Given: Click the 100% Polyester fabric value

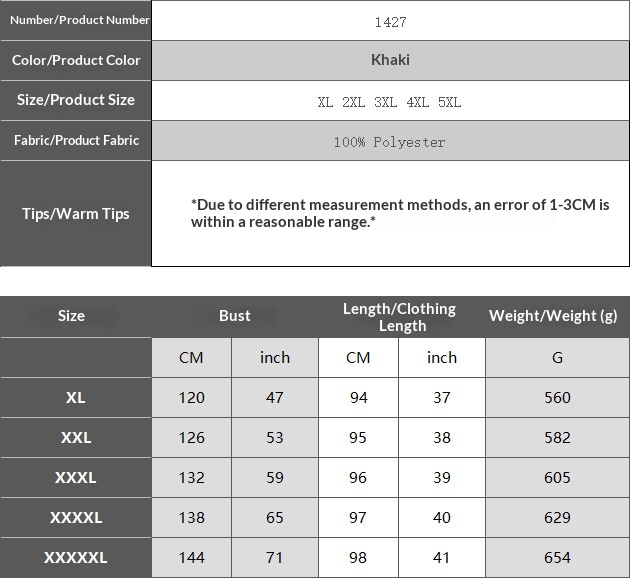Looking at the screenshot, I should click(390, 142).
